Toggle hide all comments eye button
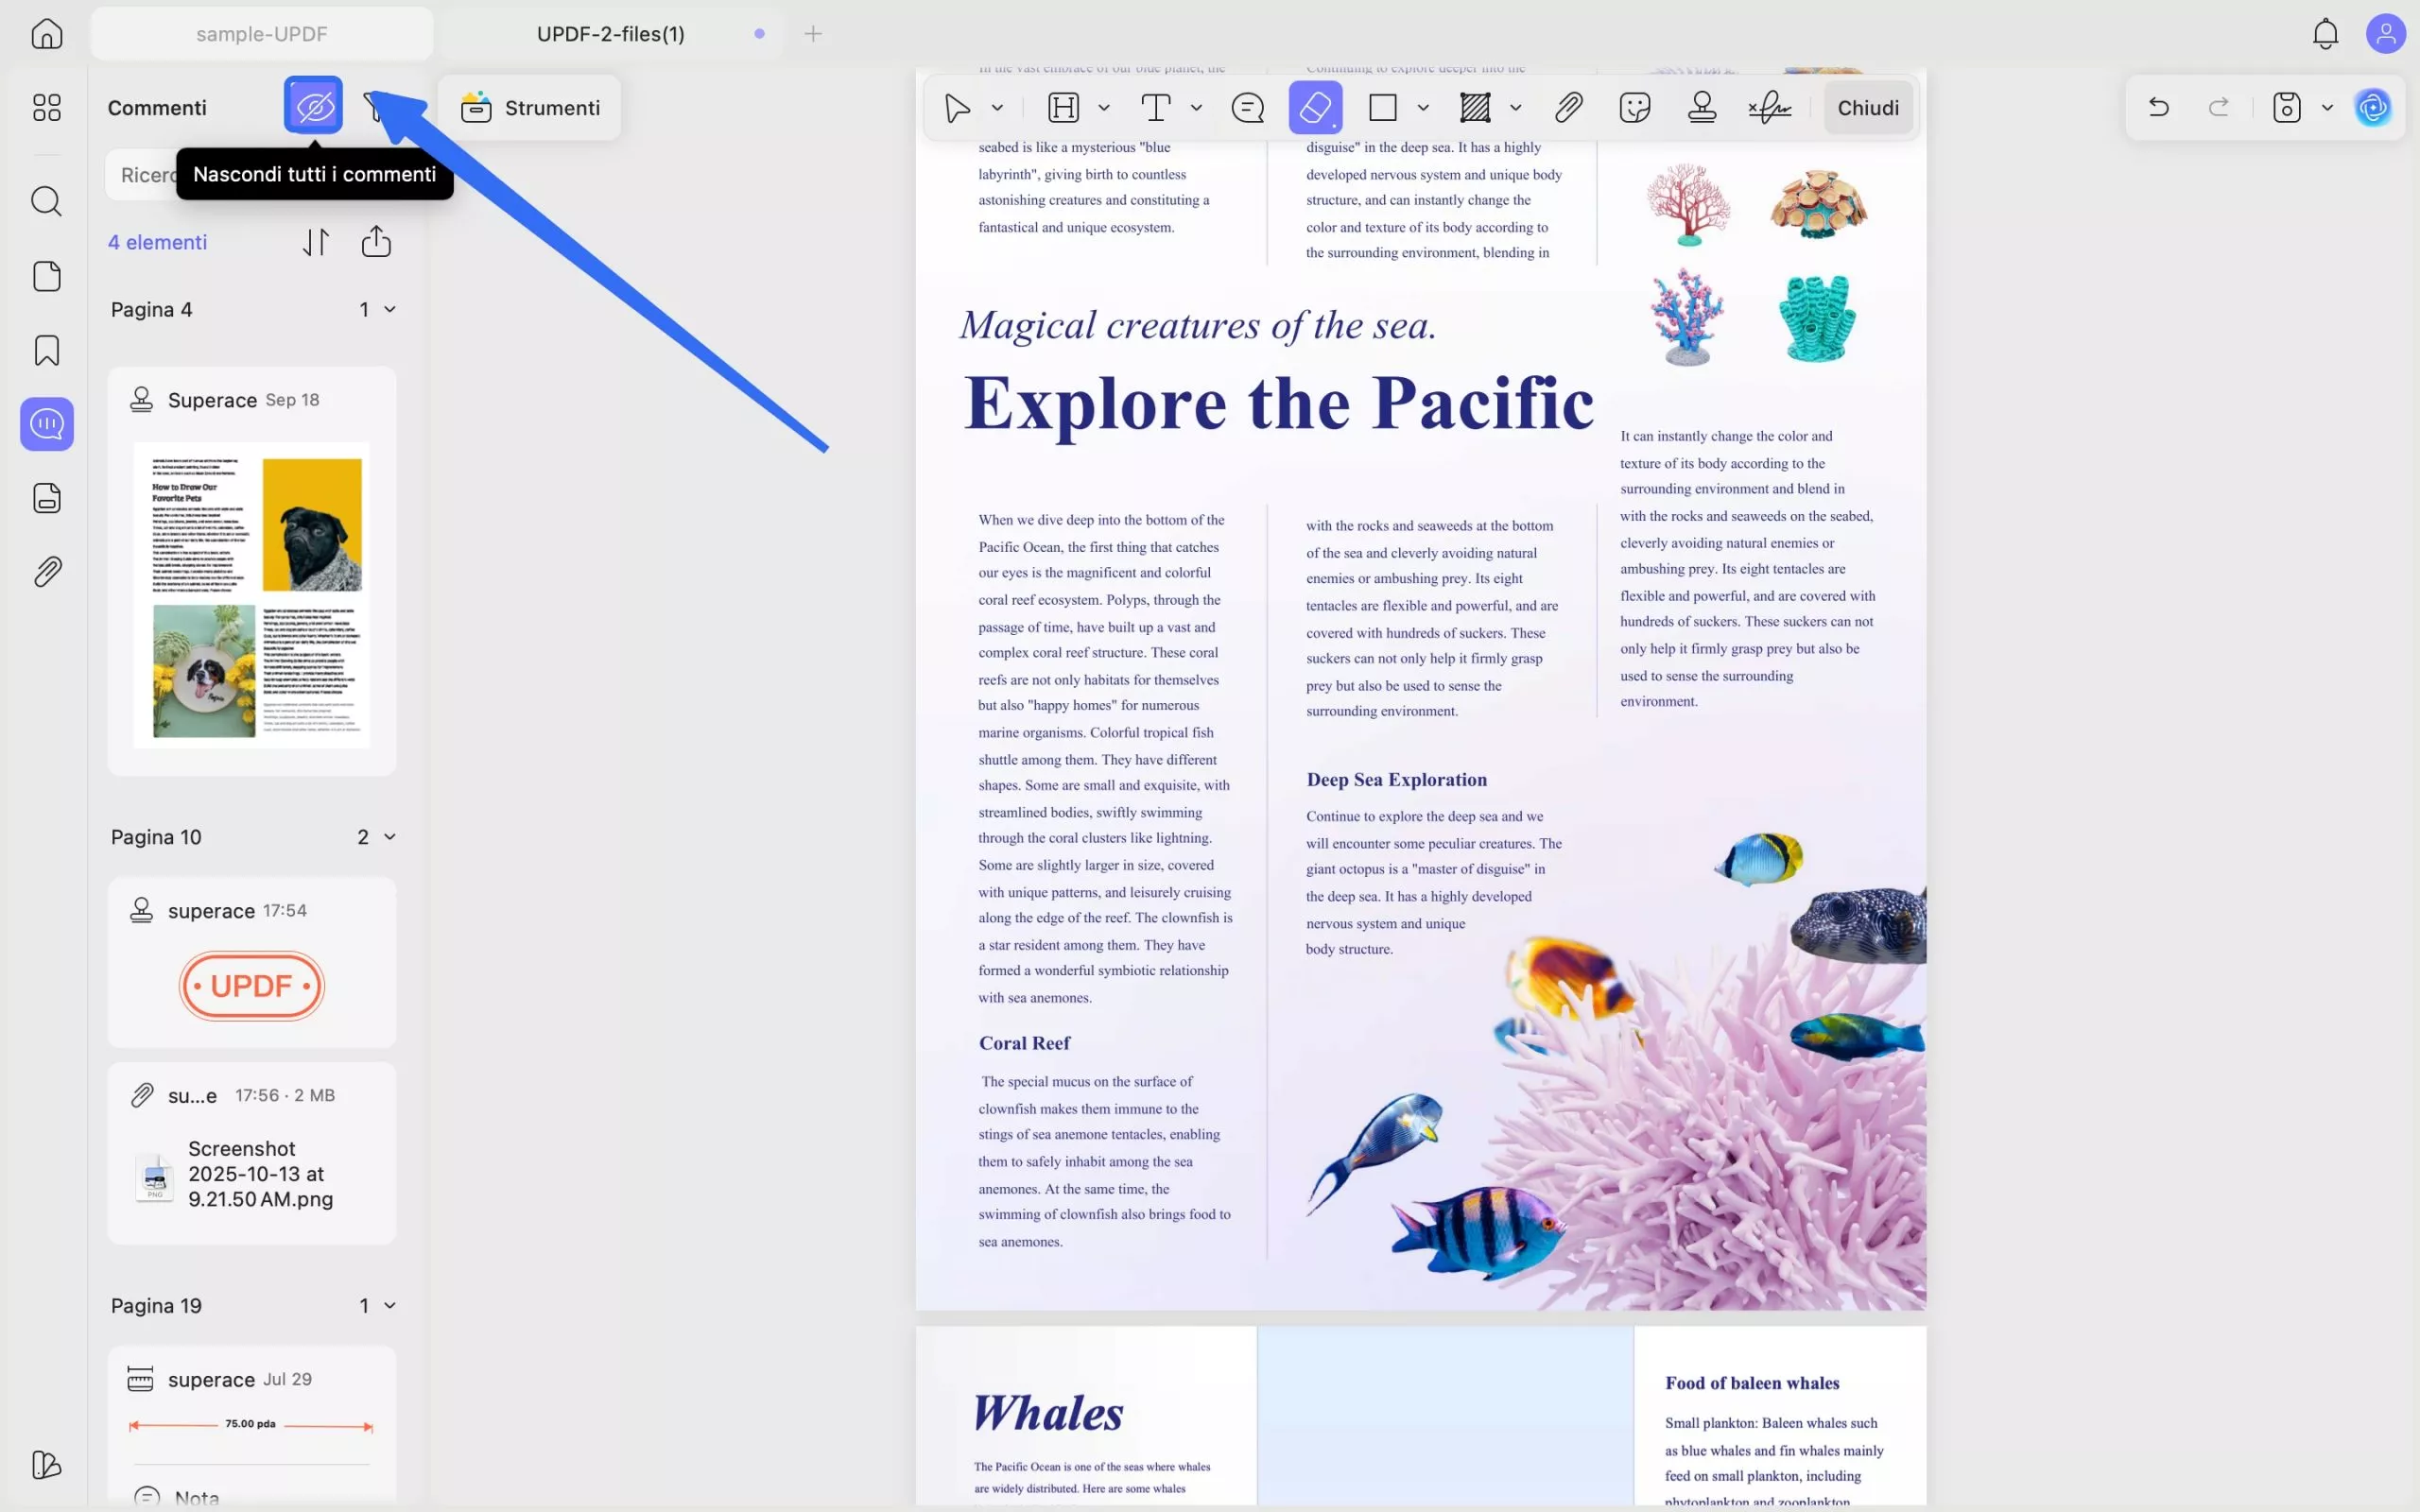This screenshot has height=1512, width=2420. pyautogui.click(x=313, y=105)
